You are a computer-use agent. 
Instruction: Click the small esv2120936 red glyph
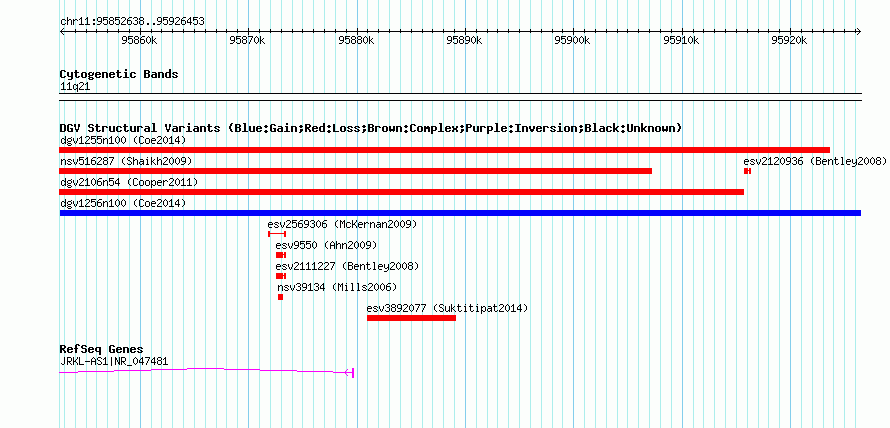tap(748, 171)
